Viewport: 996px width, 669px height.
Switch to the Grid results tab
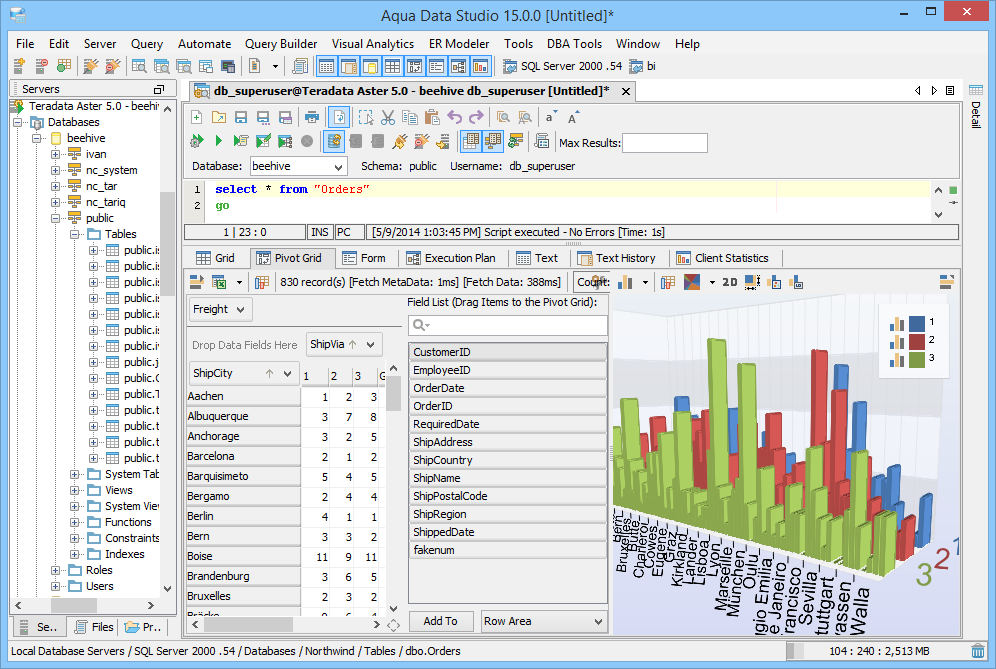pos(215,258)
